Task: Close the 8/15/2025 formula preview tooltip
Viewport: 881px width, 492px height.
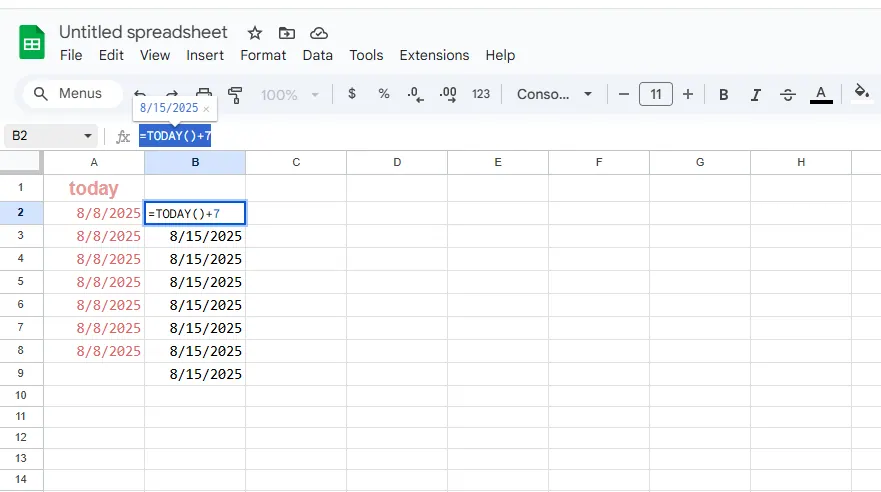Action: pyautogui.click(x=207, y=108)
